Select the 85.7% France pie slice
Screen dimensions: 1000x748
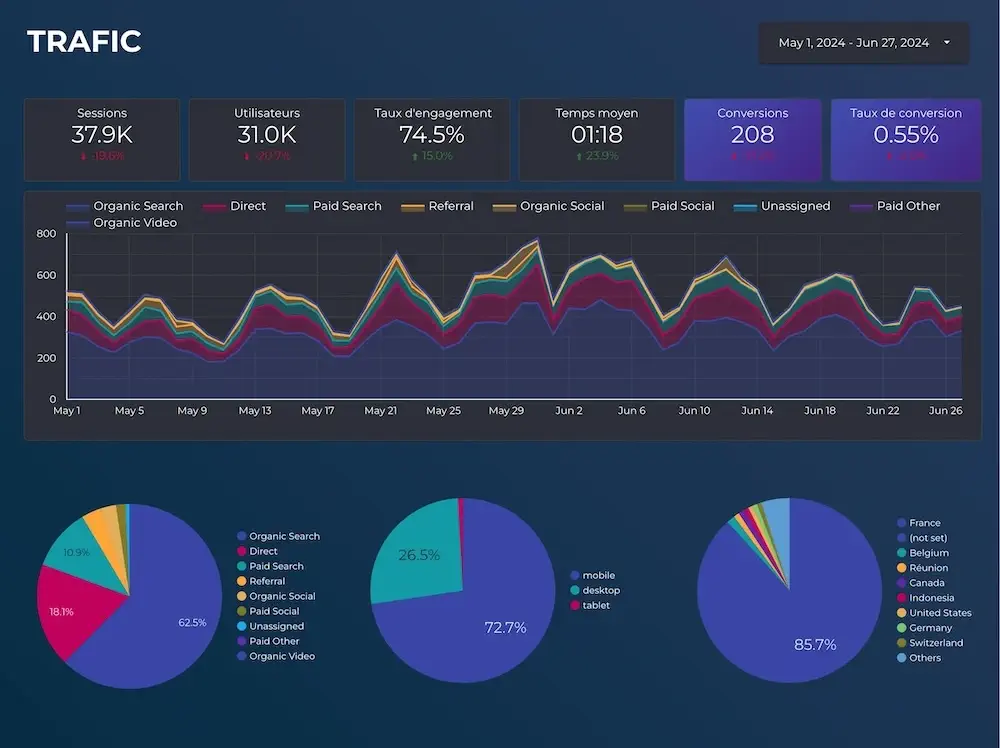coord(790,630)
